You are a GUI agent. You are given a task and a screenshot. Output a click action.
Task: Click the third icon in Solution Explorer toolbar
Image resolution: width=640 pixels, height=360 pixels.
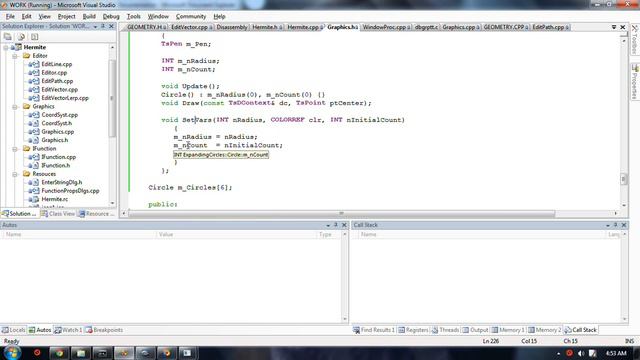(x=35, y=37)
